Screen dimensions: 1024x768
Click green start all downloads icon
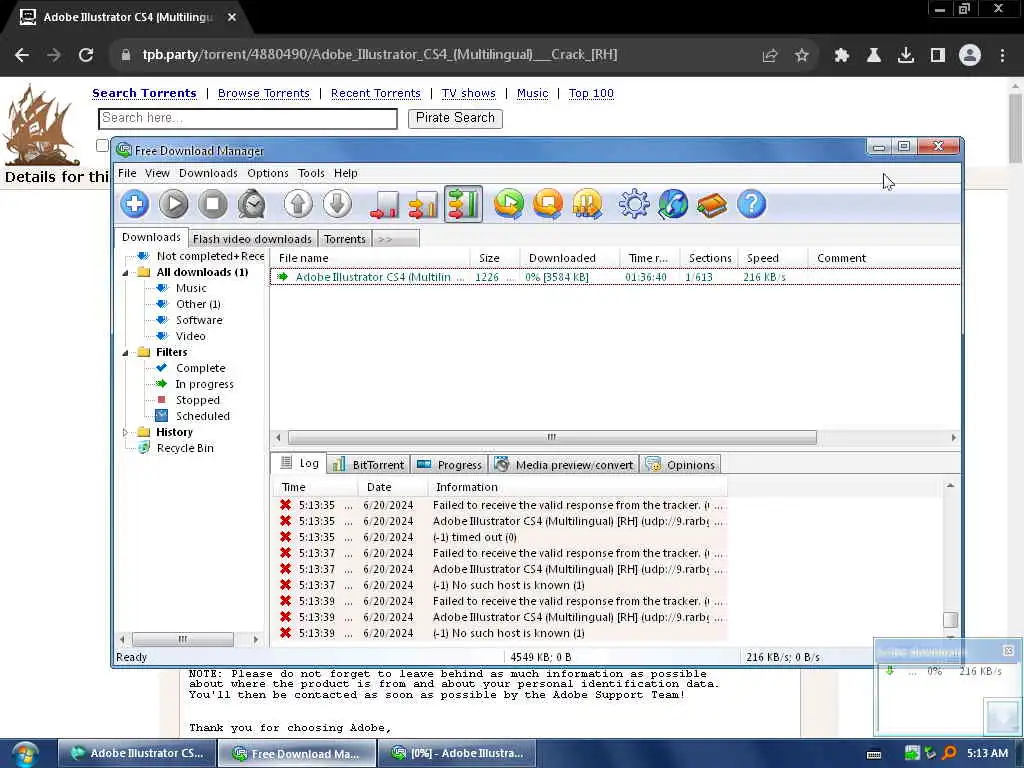point(509,204)
